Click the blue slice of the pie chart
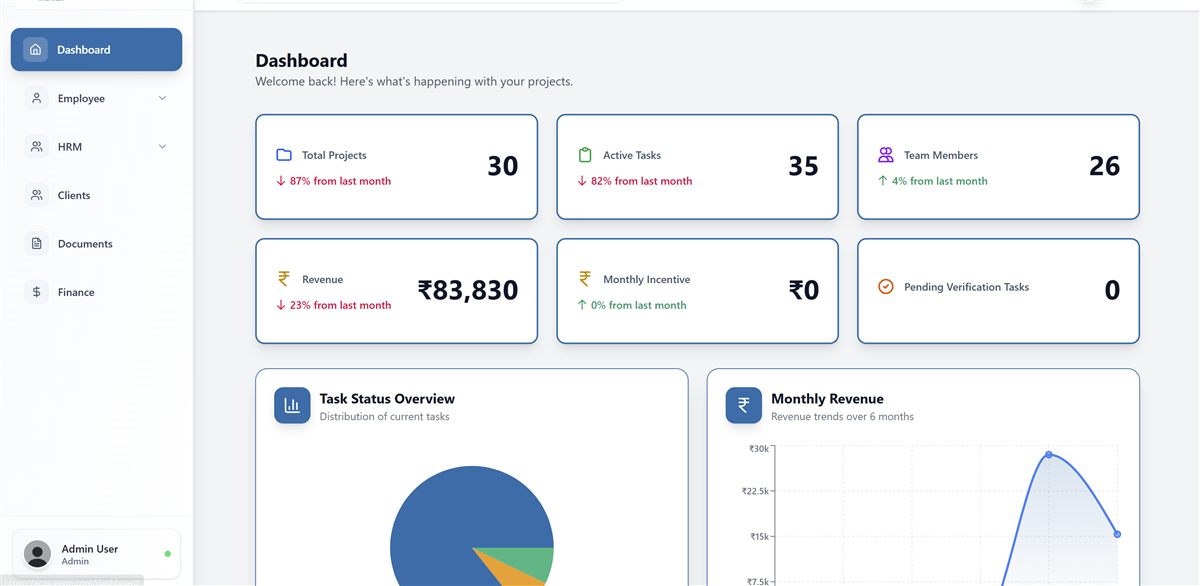Image resolution: width=1200 pixels, height=586 pixels. (440, 520)
